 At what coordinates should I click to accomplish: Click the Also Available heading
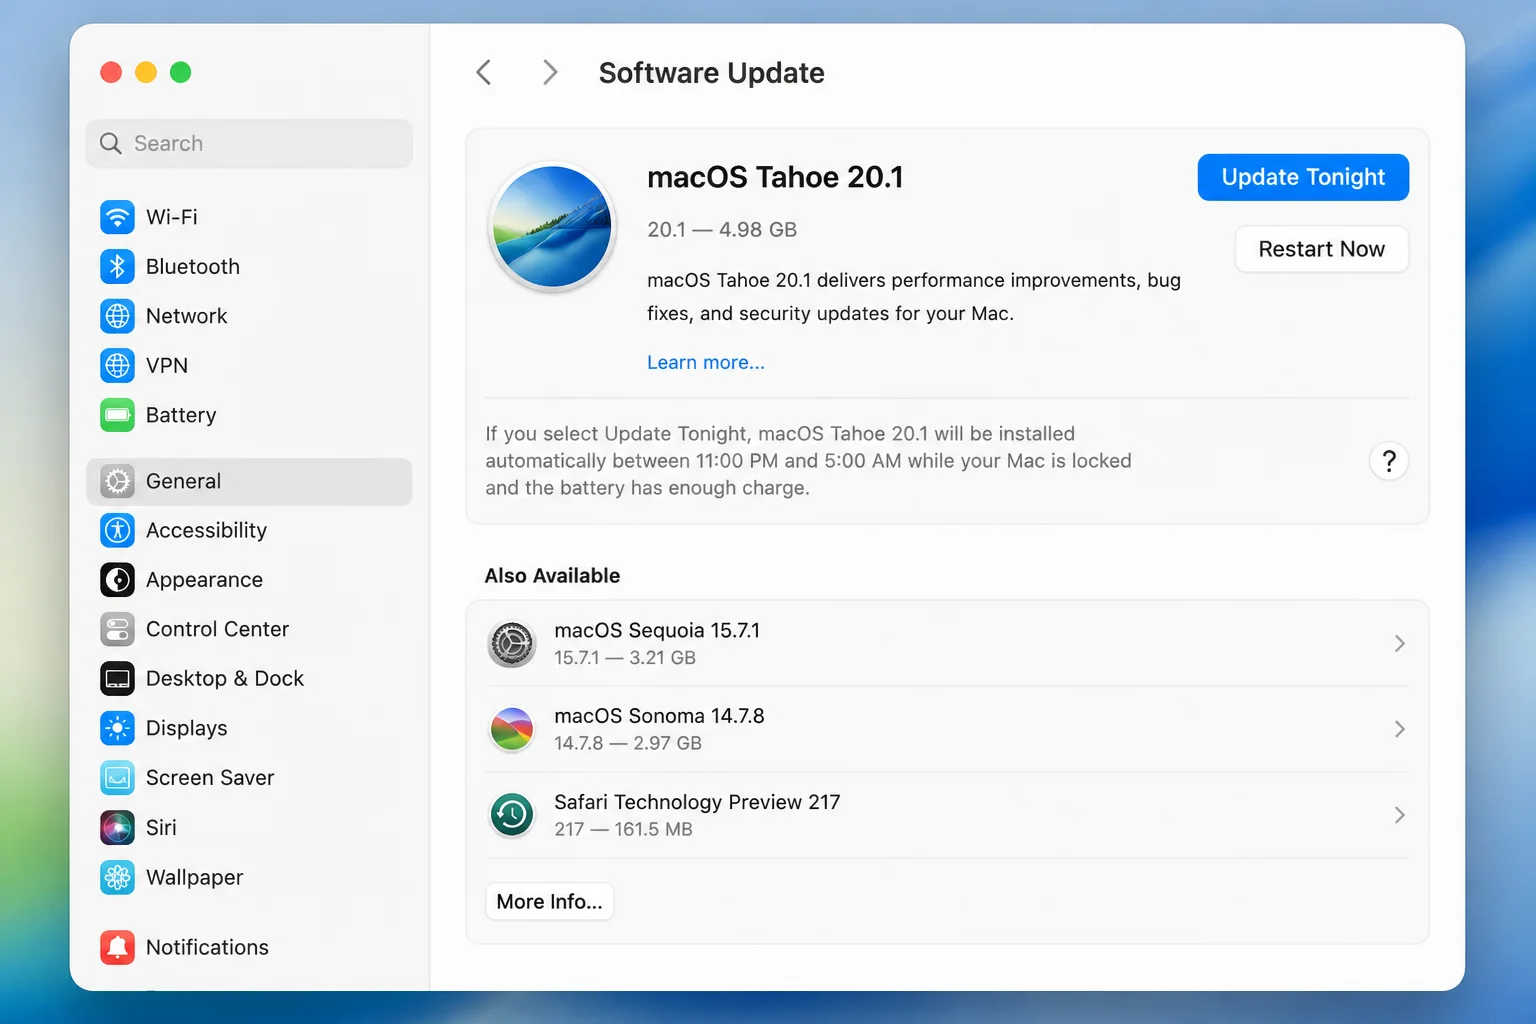tap(552, 576)
